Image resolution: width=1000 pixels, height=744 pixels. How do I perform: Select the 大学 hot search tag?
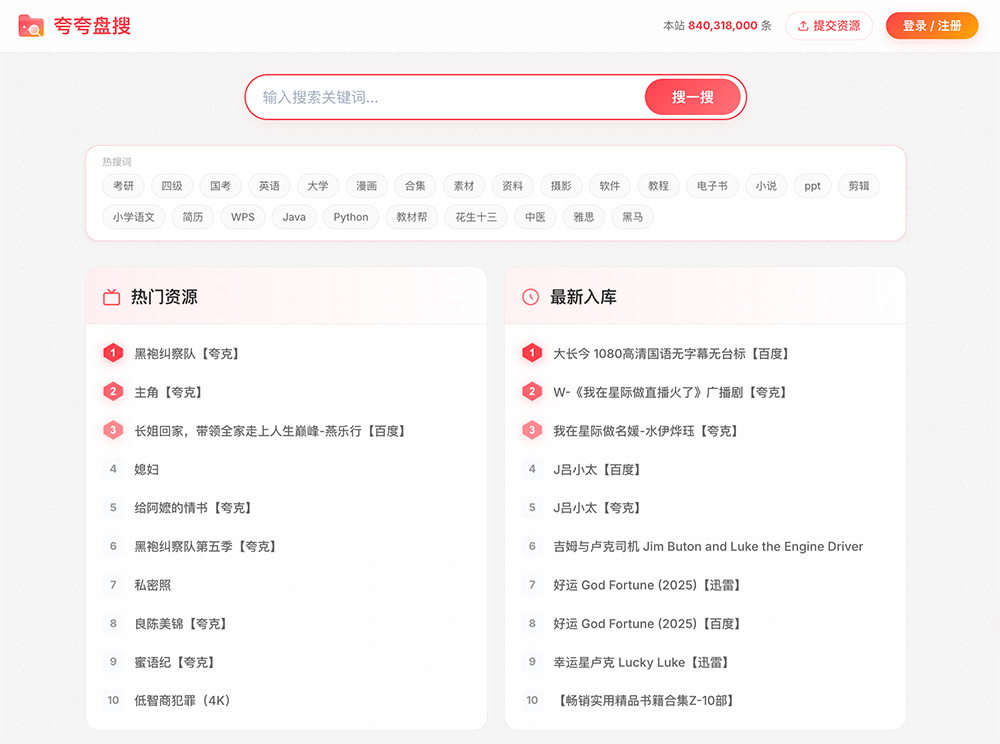[x=318, y=186]
